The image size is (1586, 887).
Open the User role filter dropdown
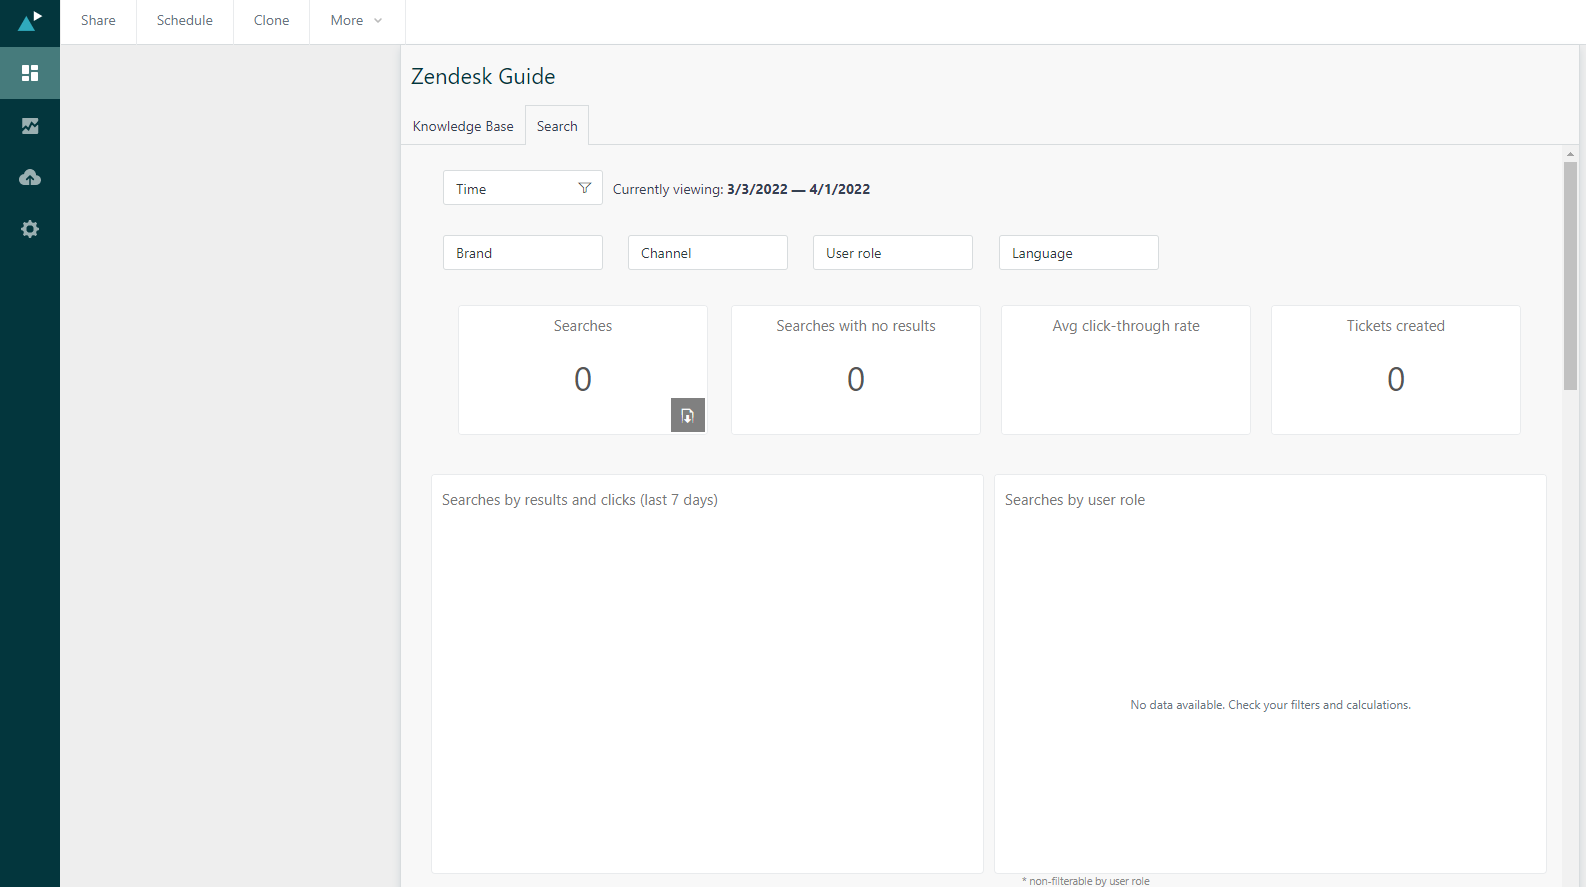pyautogui.click(x=893, y=253)
